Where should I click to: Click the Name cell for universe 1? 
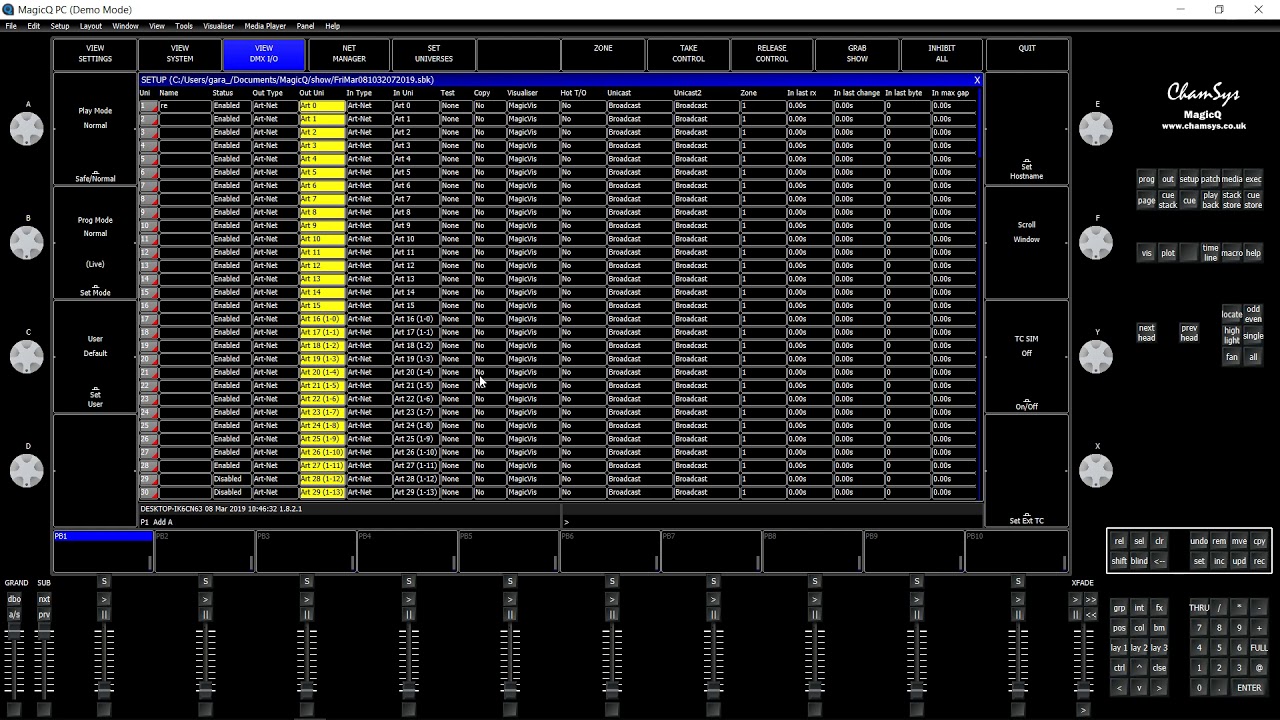coord(185,106)
